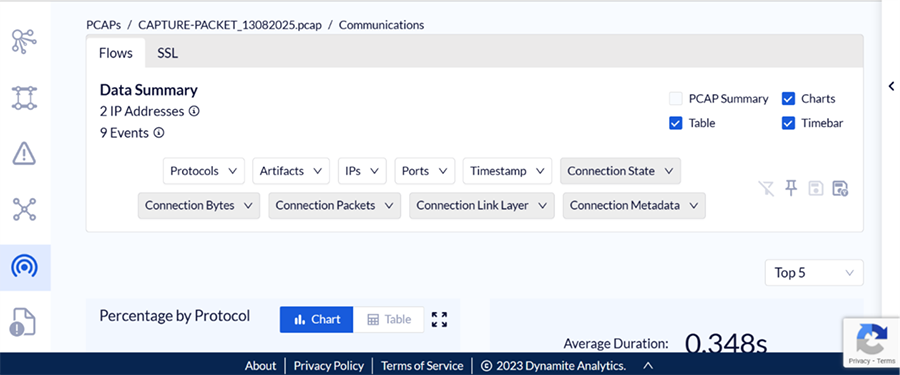Open the Connection Packets dropdown
This screenshot has height=375, width=900.
click(335, 206)
